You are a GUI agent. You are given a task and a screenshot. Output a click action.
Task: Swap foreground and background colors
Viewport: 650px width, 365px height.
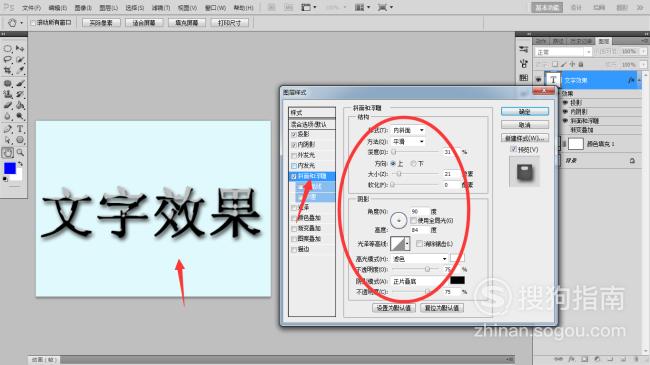pos(20,164)
